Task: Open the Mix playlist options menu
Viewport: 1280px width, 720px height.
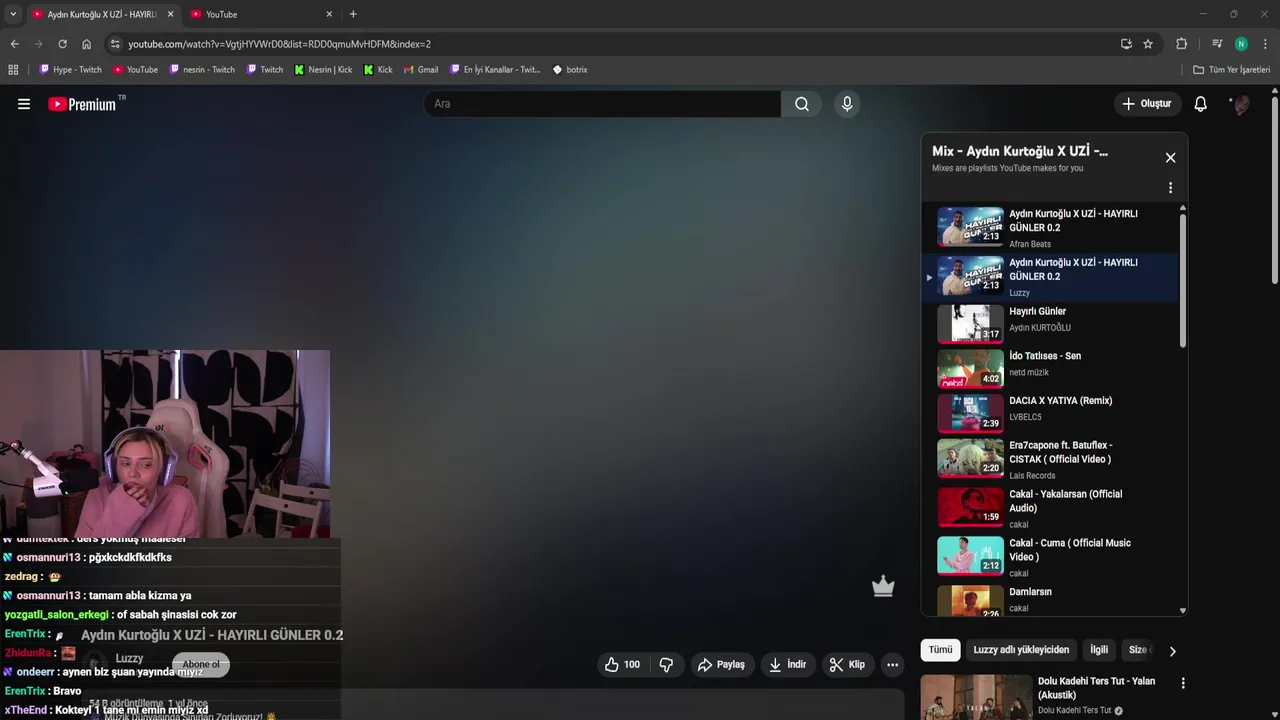Action: [1170, 188]
